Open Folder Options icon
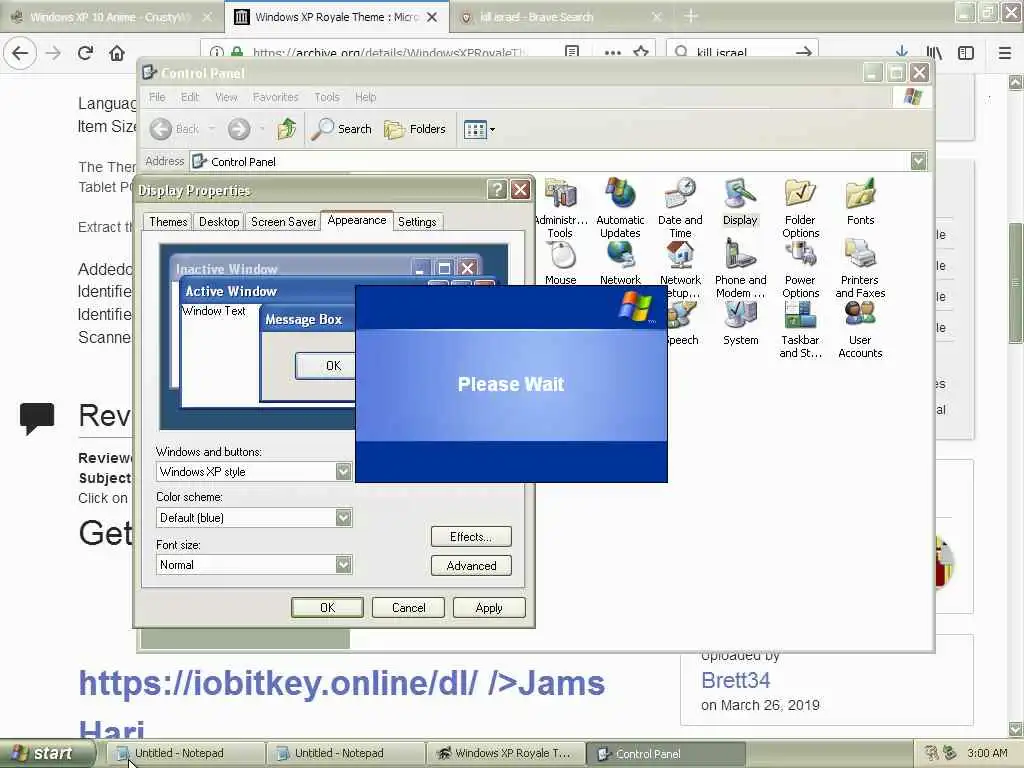The width and height of the screenshot is (1024, 768). pos(800,208)
